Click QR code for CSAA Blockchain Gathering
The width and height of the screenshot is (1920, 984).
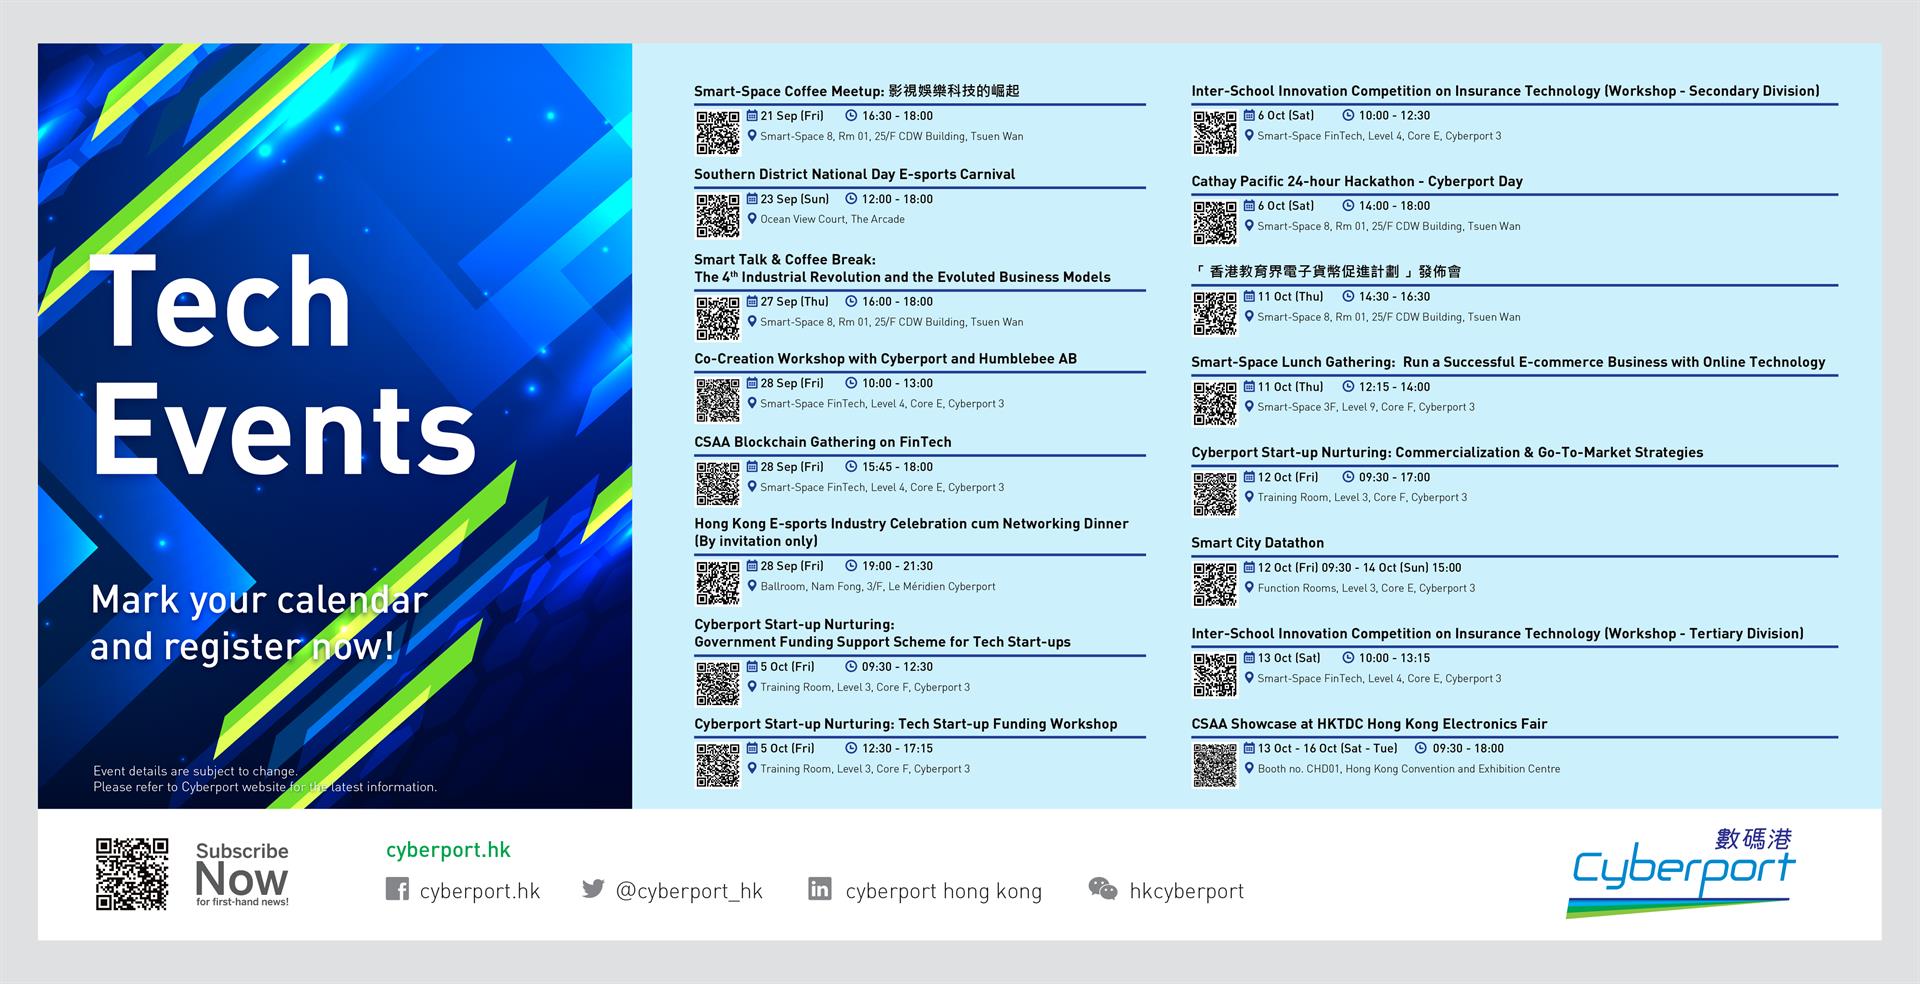(718, 483)
